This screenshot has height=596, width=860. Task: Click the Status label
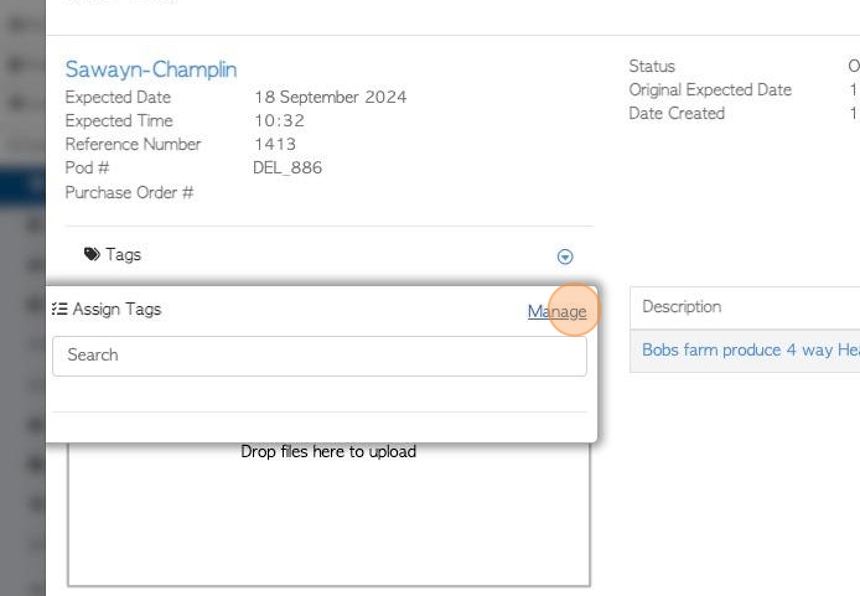pyautogui.click(x=652, y=66)
